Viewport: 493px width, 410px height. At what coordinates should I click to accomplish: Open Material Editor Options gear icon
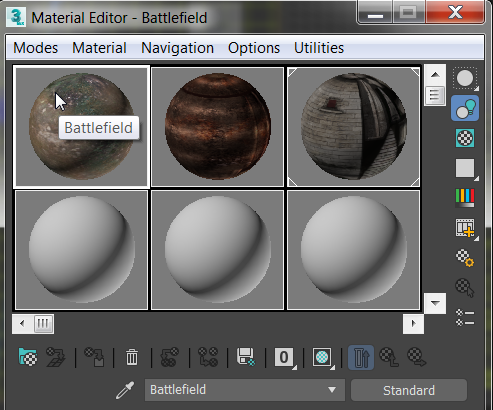tap(465, 257)
